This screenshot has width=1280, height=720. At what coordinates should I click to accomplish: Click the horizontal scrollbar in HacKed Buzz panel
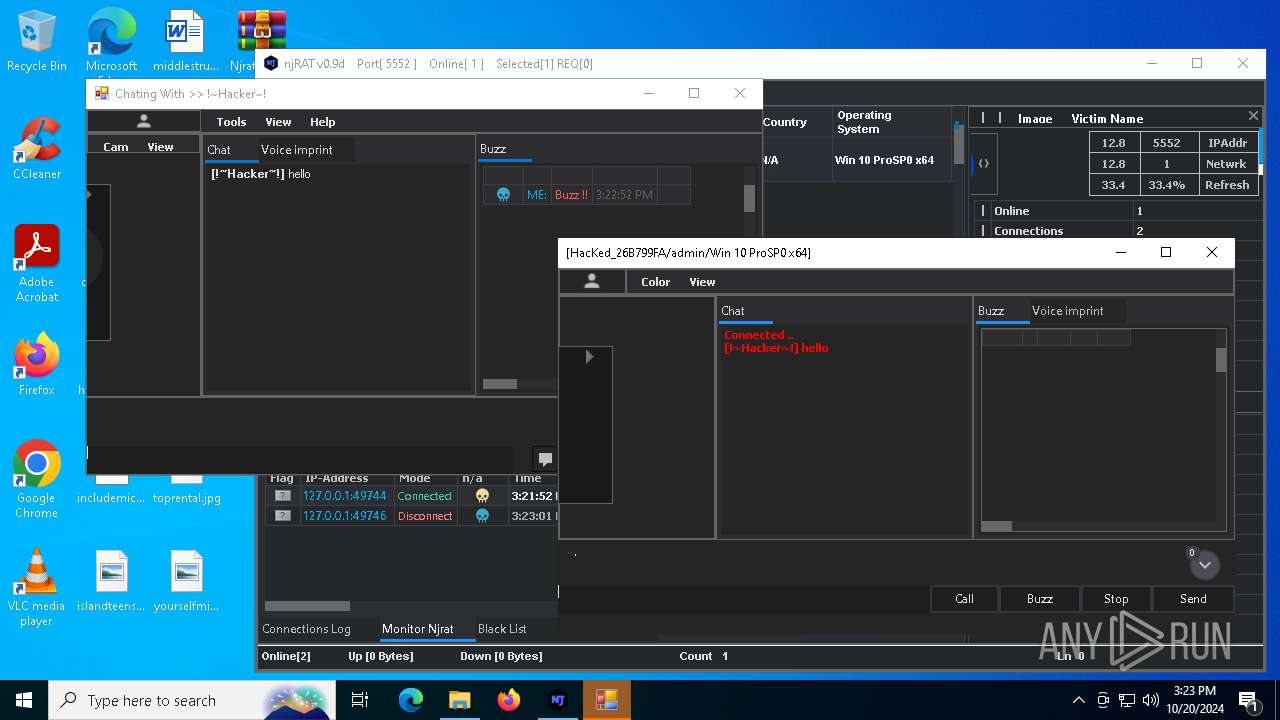[x=997, y=526]
